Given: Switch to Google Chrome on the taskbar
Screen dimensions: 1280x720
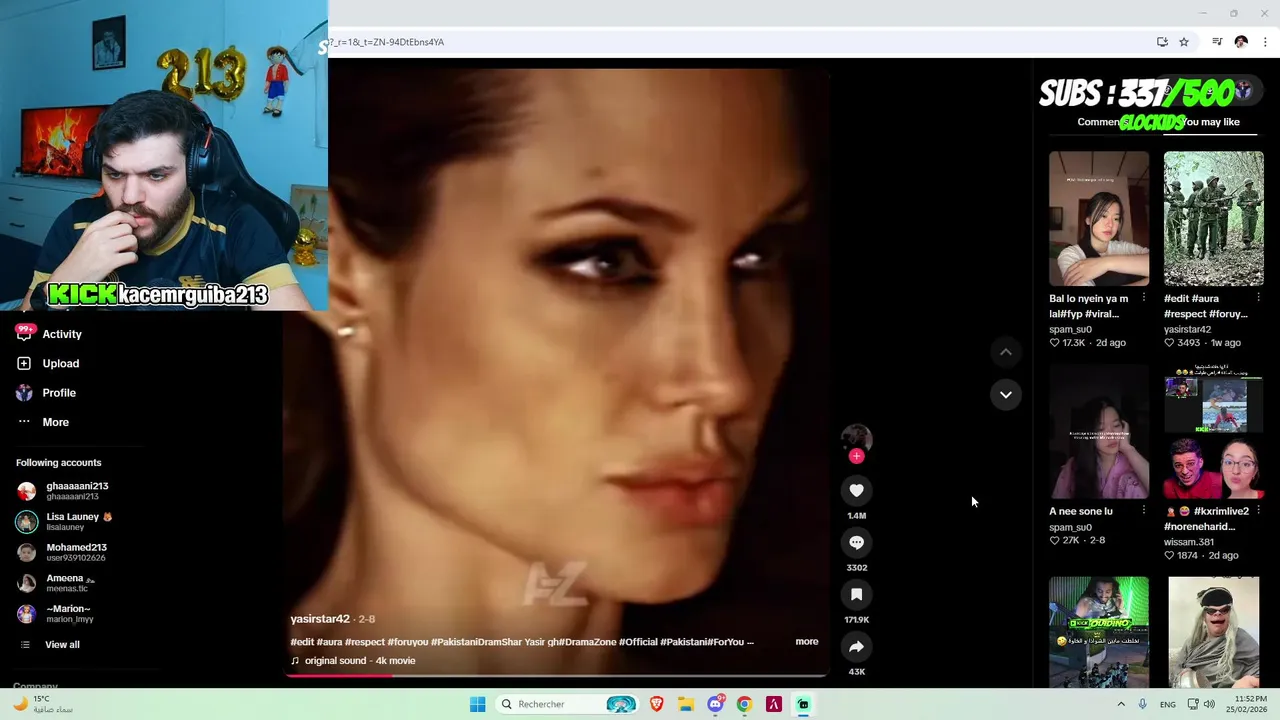Looking at the screenshot, I should pos(744,704).
